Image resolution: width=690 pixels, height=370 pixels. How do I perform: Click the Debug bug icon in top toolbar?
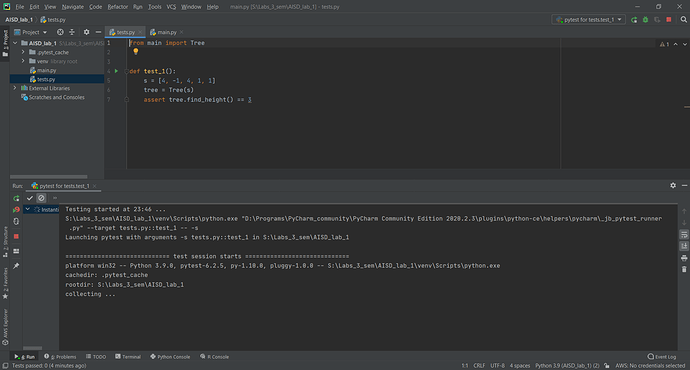click(645, 20)
